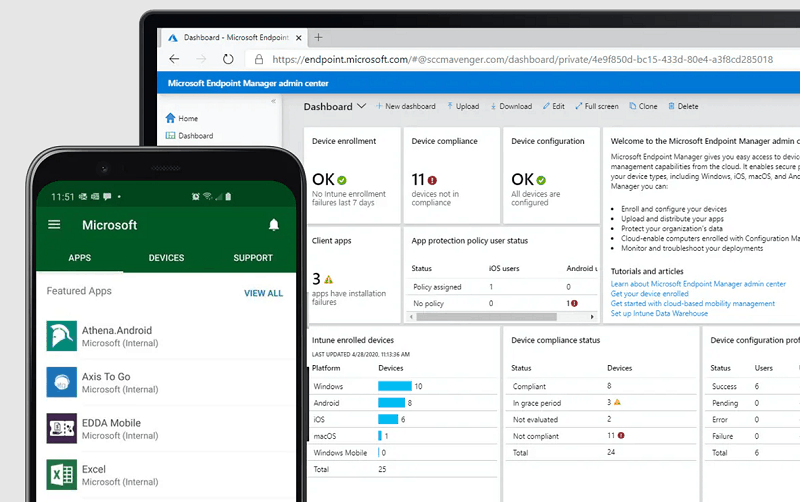800x502 pixels.
Task: Tap the EDDA Mobile app icon
Action: [x=62, y=429]
